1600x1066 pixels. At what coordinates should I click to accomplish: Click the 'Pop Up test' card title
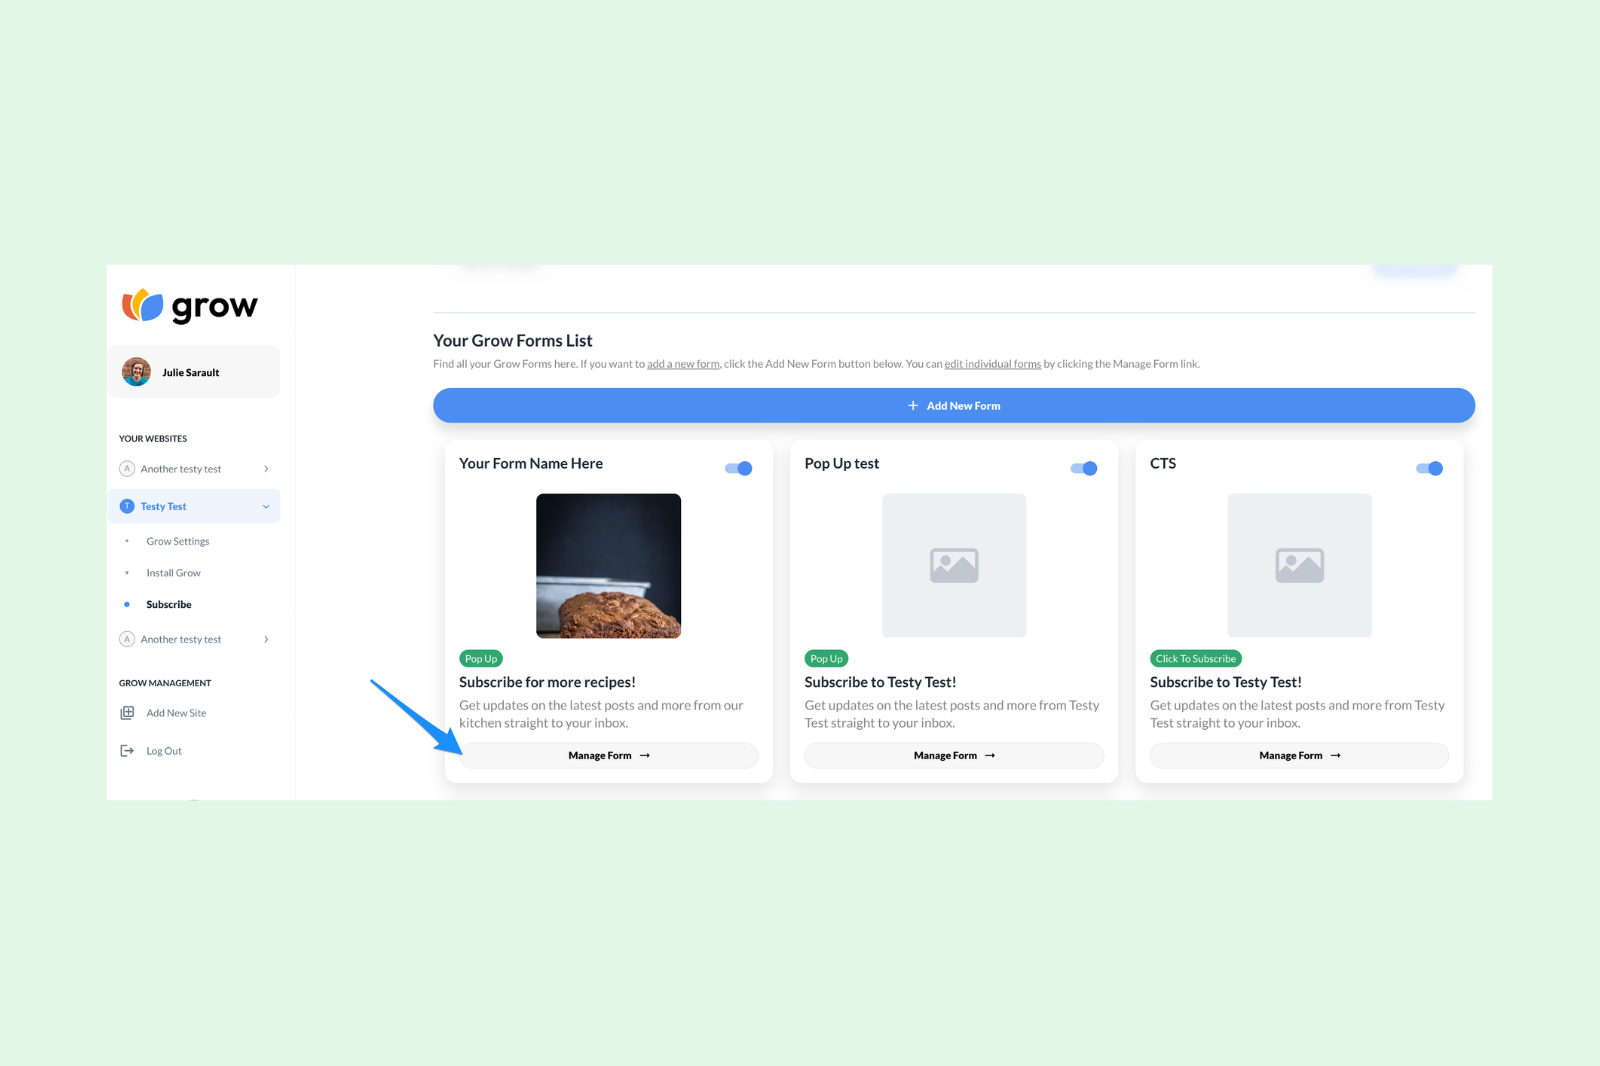click(842, 464)
